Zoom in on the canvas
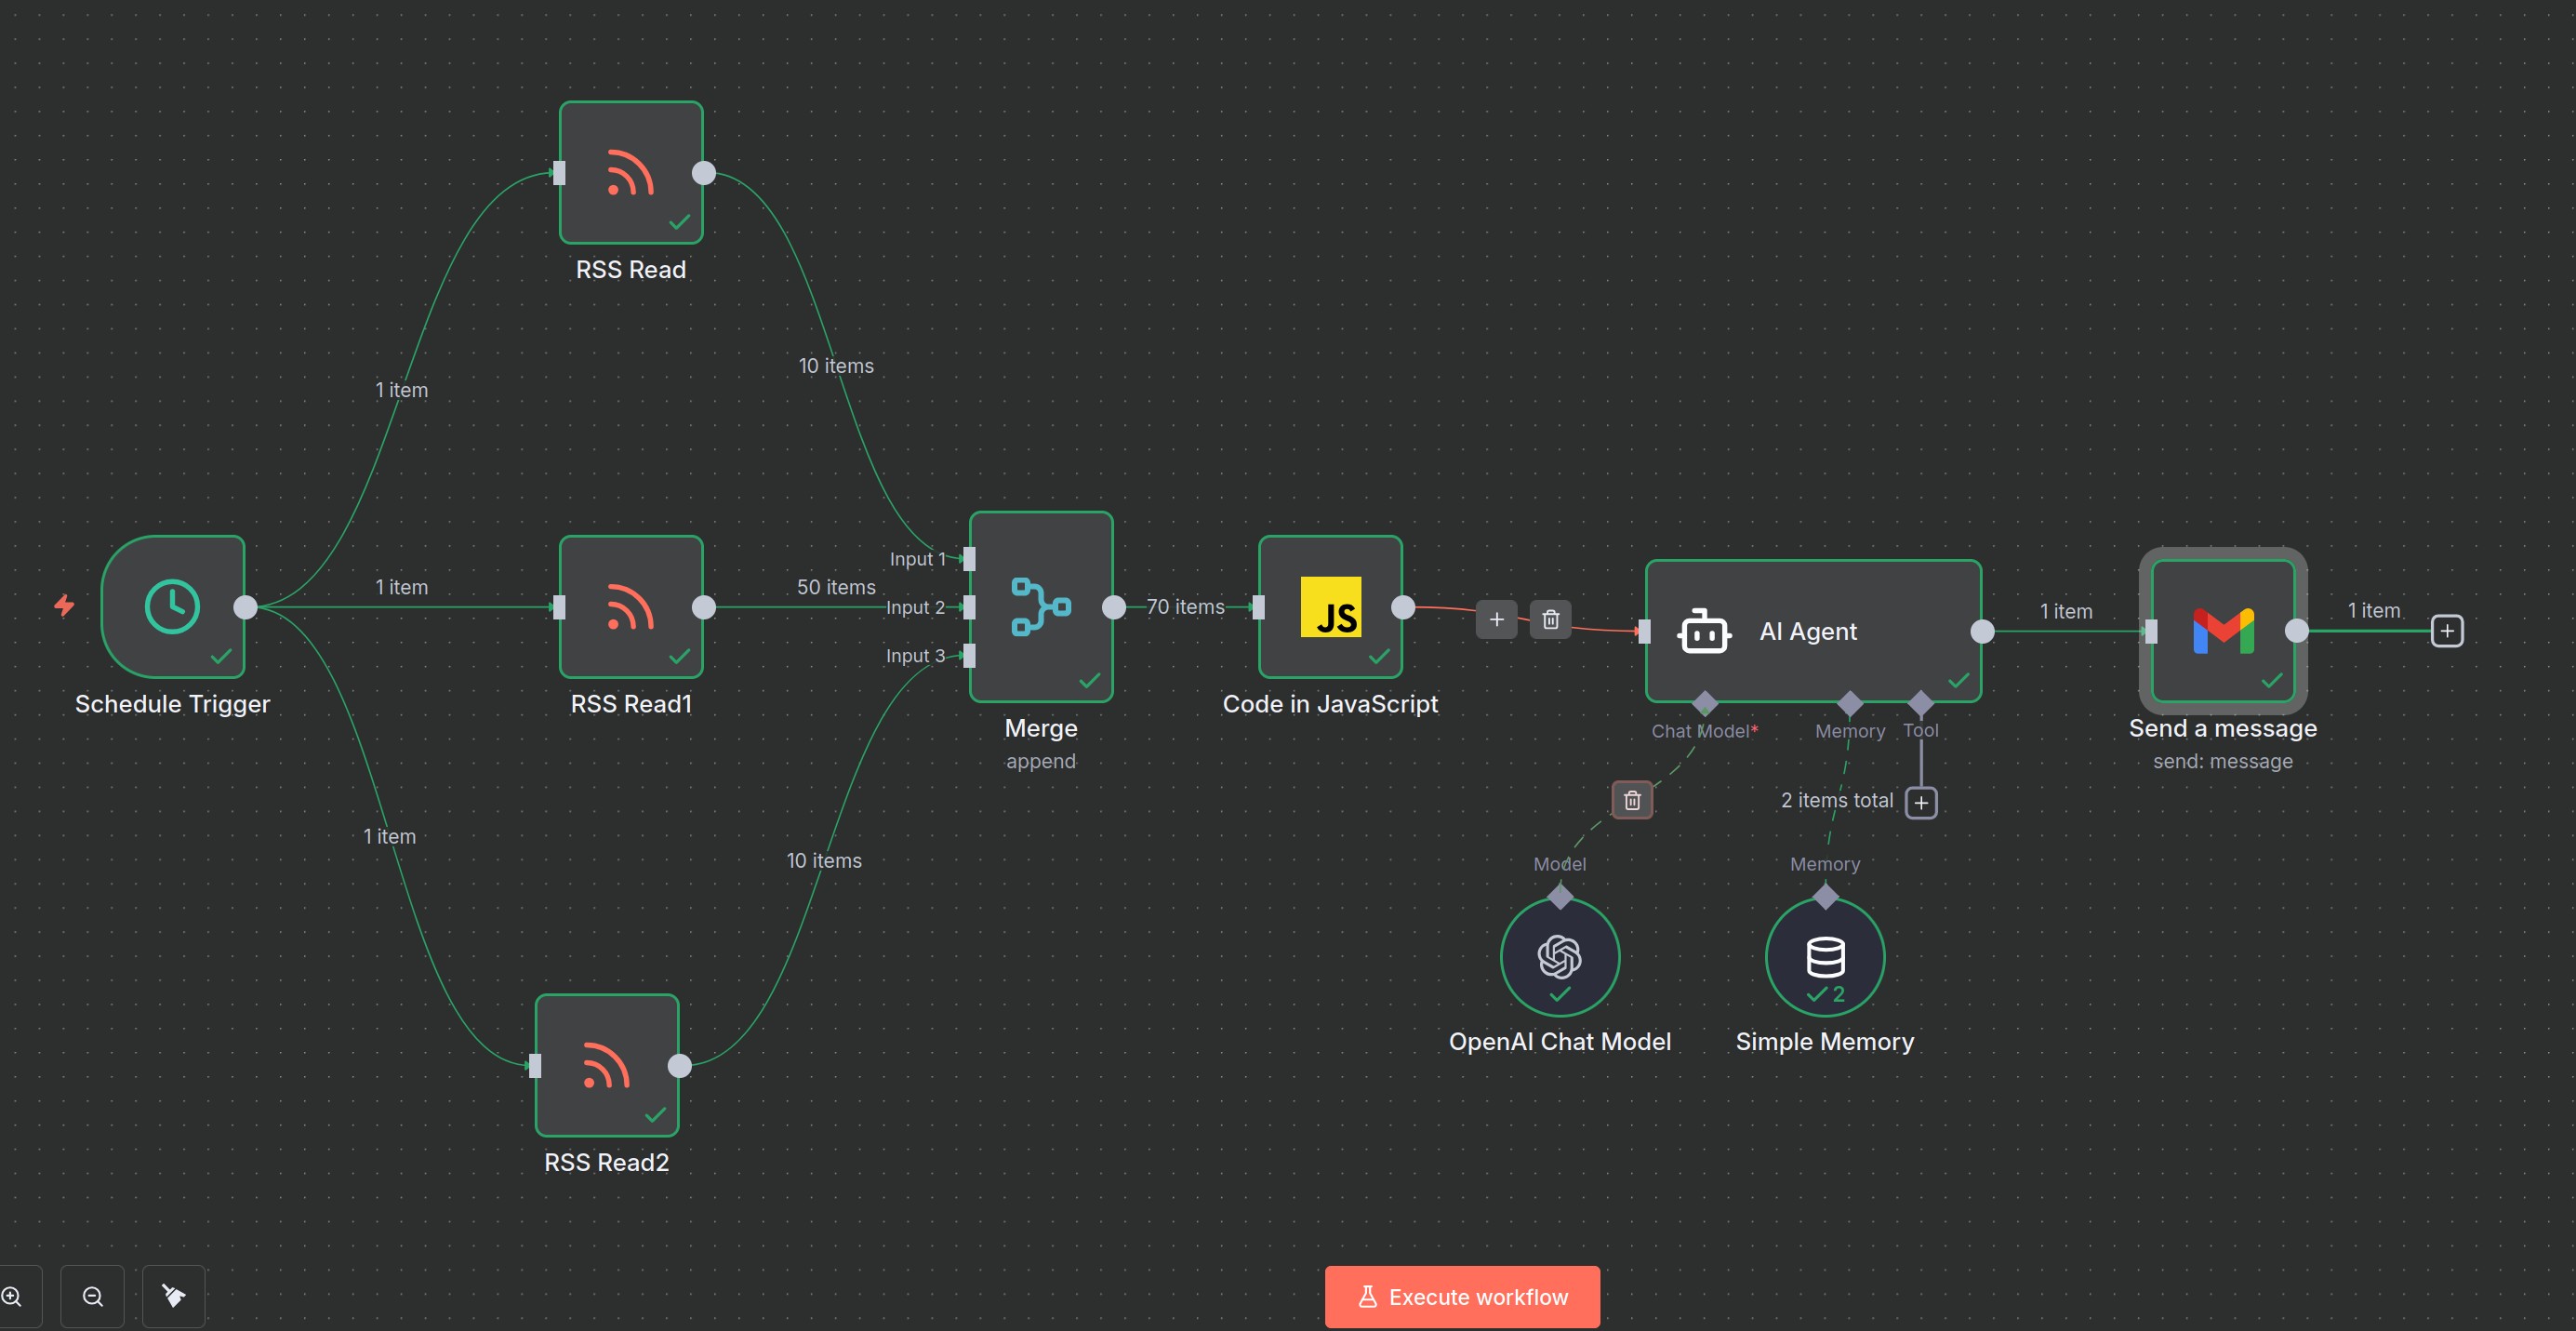Image resolution: width=2576 pixels, height=1331 pixels. click(x=12, y=1297)
